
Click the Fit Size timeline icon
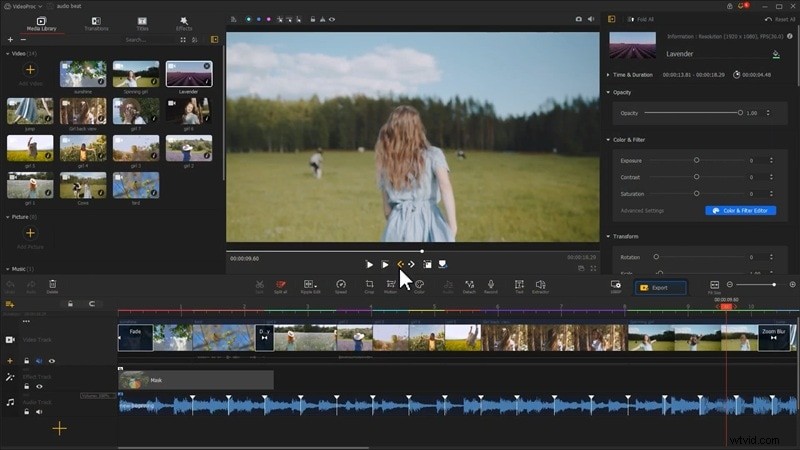click(714, 287)
